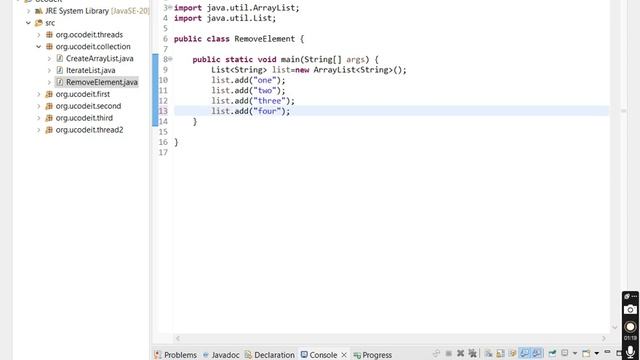Expand CreateArrayList.java node
This screenshot has height=360, width=640.
point(49,58)
